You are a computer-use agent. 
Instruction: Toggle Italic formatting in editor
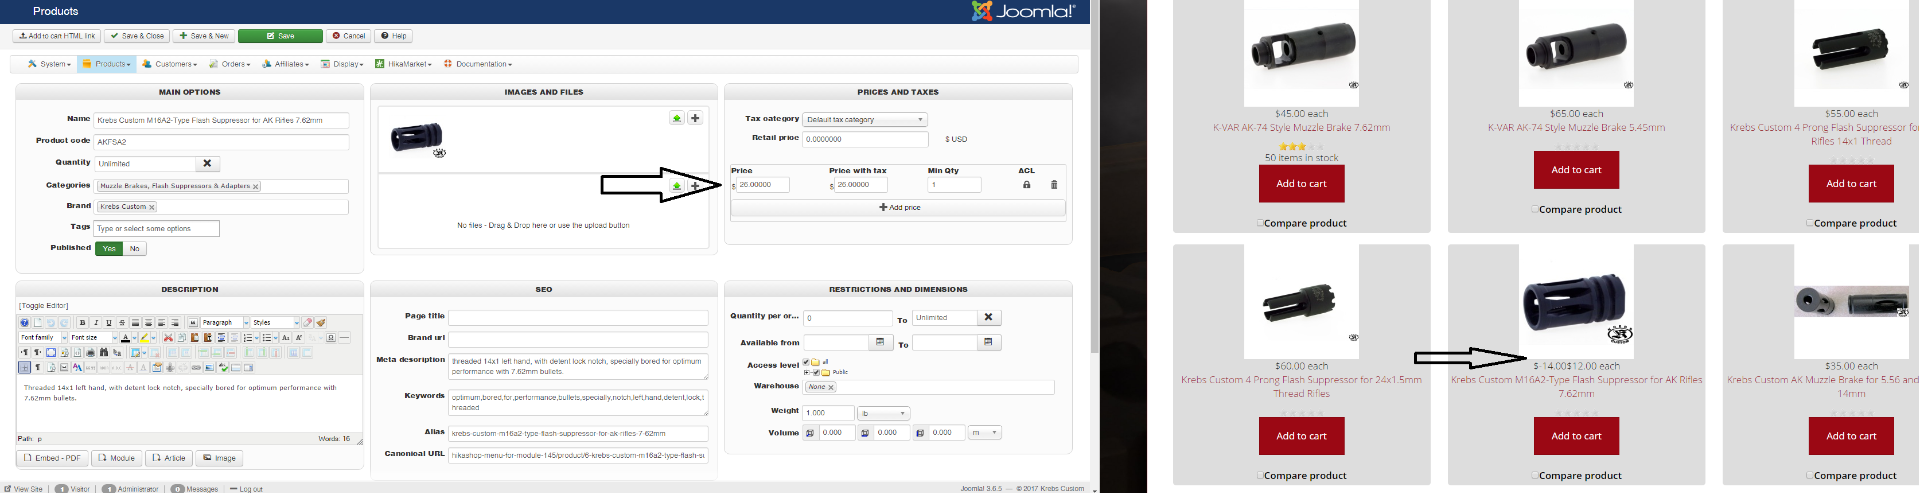point(96,323)
